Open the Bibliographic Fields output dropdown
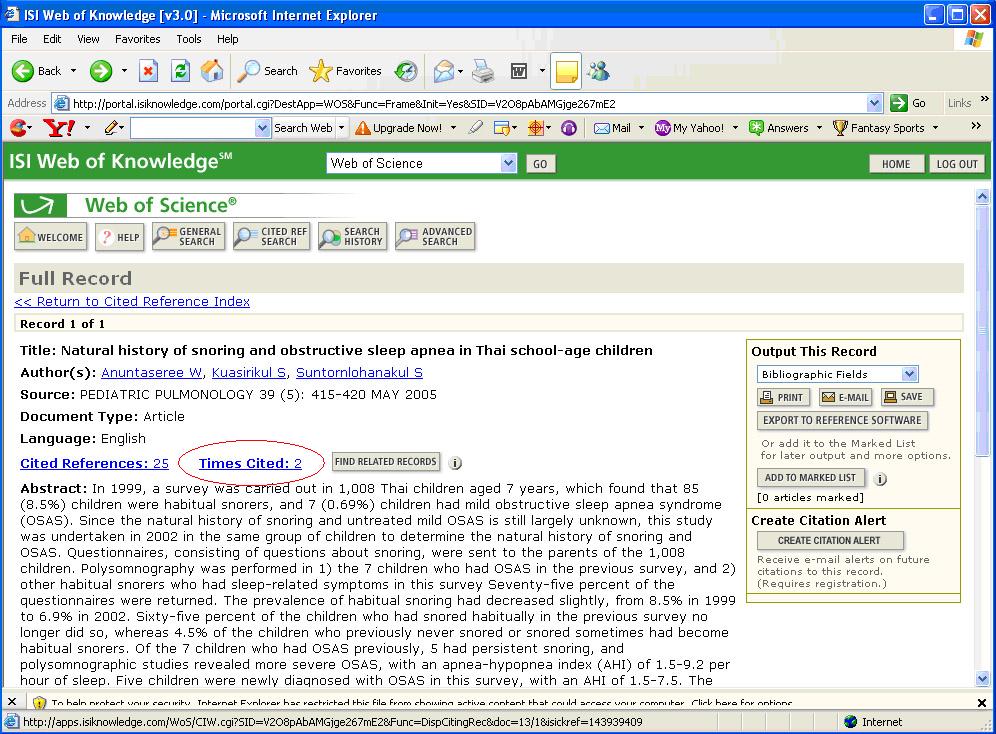This screenshot has width=996, height=734. [x=910, y=374]
